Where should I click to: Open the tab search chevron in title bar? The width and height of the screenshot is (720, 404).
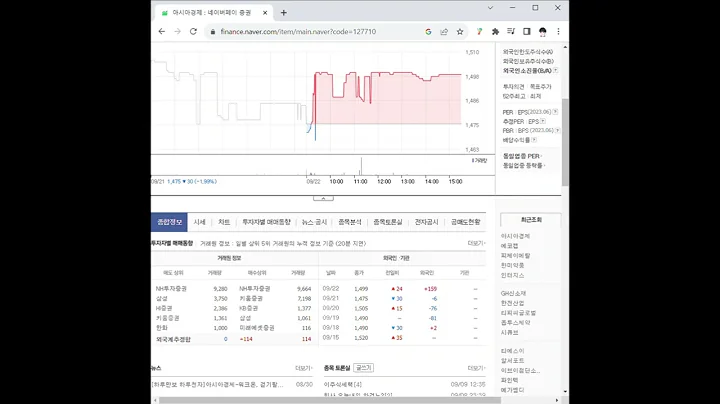tap(490, 8)
